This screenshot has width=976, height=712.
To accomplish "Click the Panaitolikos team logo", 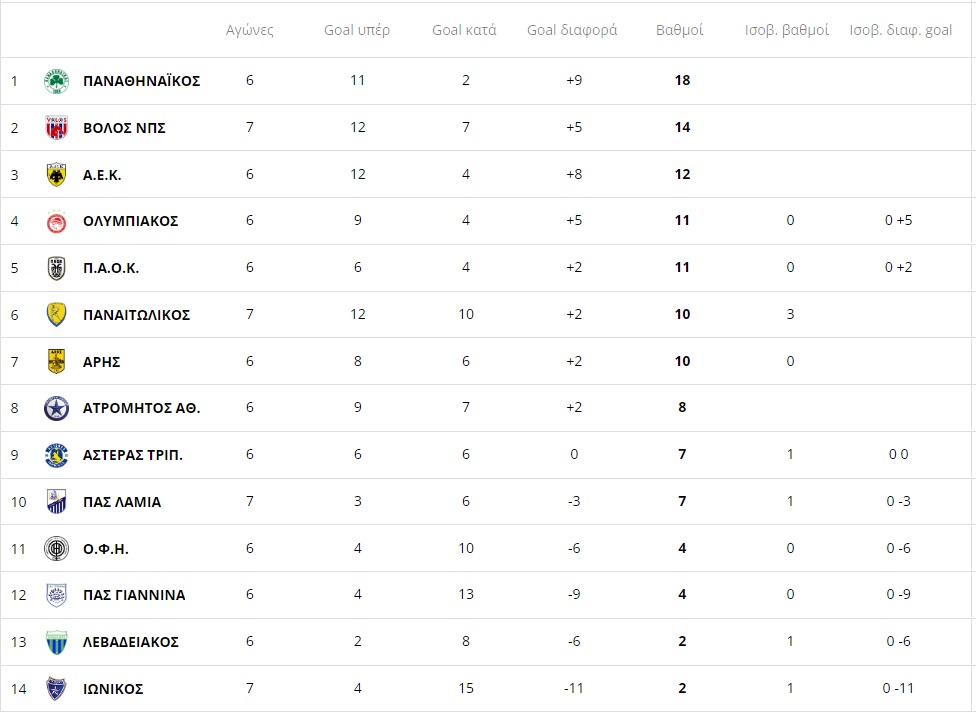I will click(x=57, y=315).
